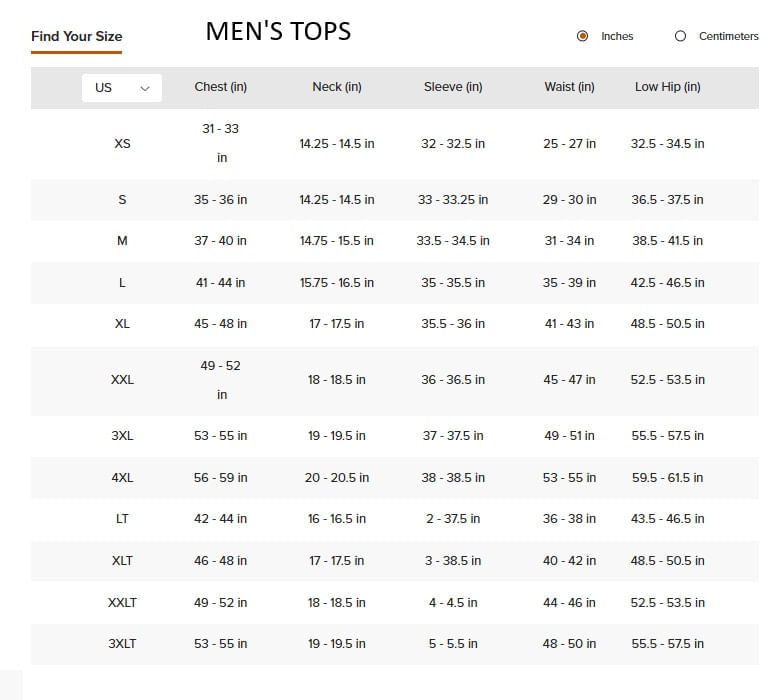Viewport: 783px width, 700px height.
Task: Click the M row chest value 37 - 40 in
Action: [221, 241]
